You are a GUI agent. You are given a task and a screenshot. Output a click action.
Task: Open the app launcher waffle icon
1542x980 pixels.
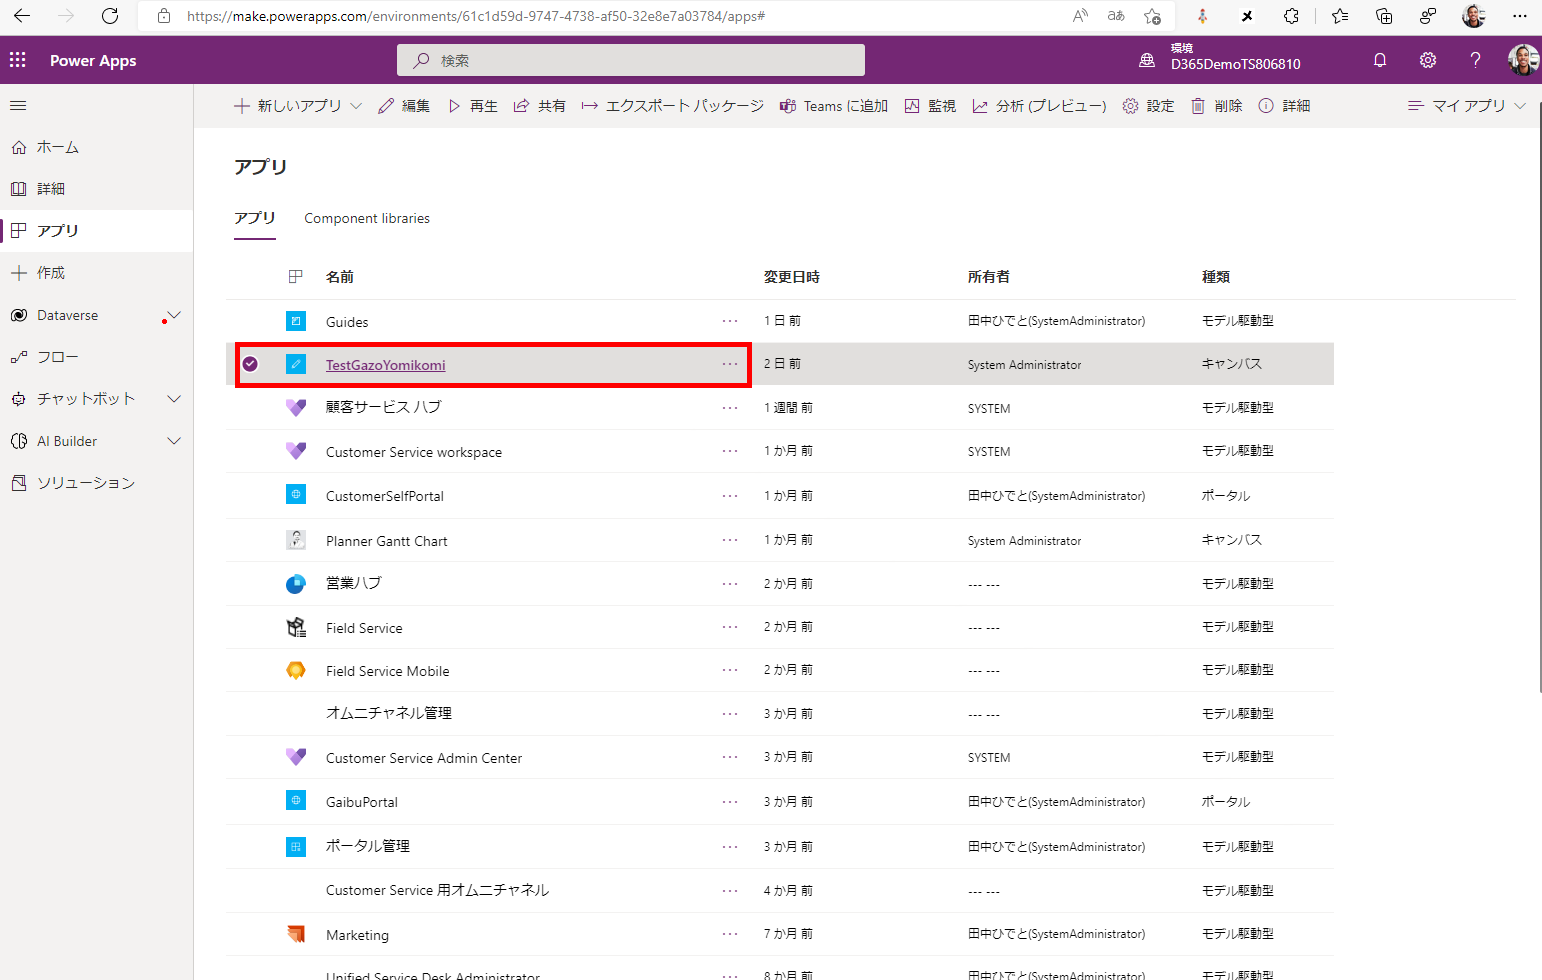click(18, 60)
